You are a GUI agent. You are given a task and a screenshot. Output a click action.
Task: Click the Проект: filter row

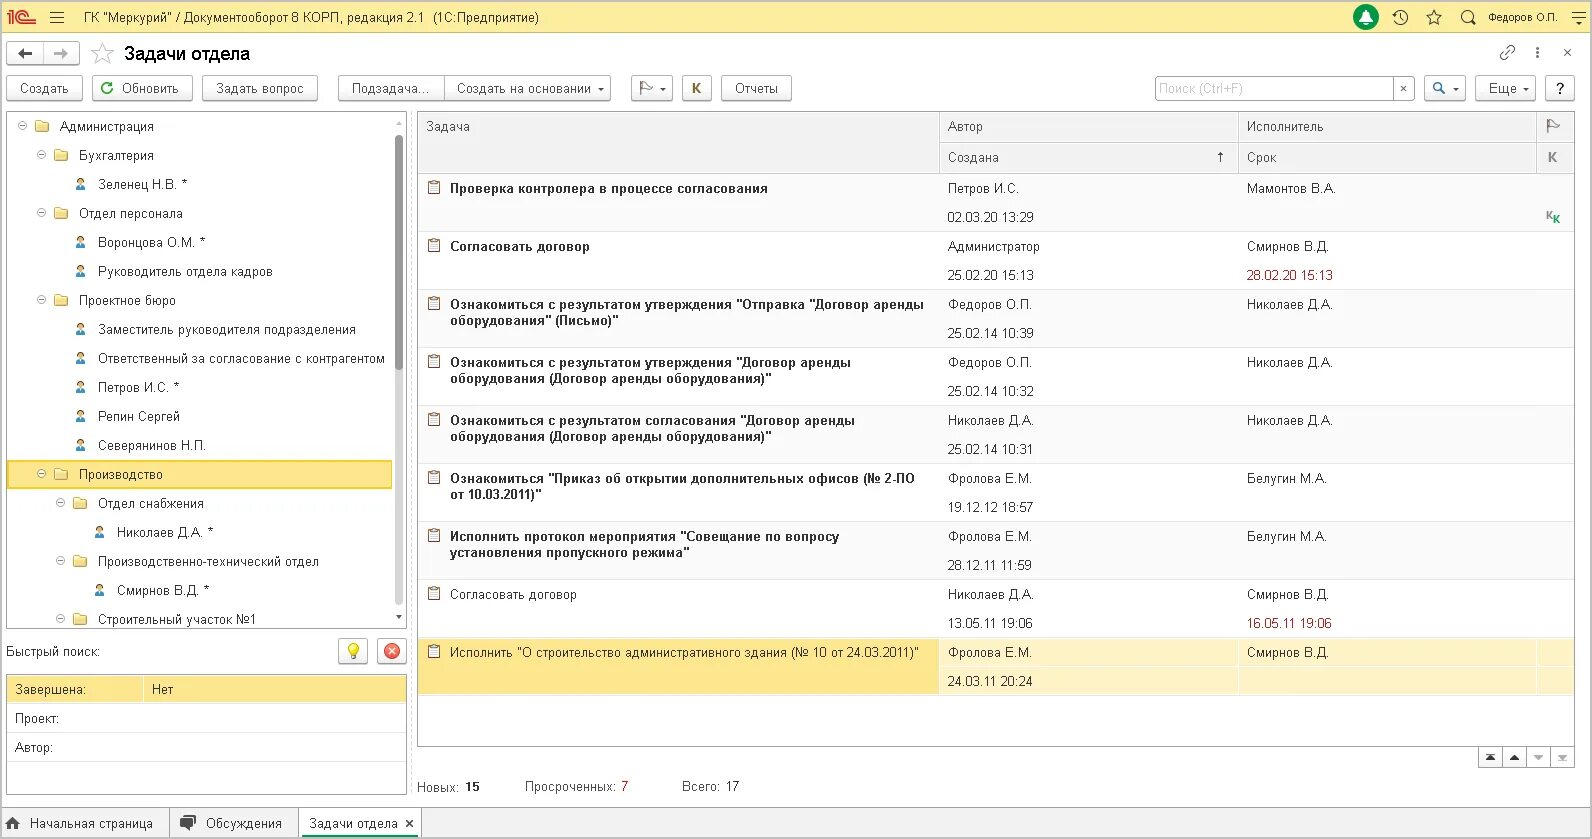click(207, 718)
